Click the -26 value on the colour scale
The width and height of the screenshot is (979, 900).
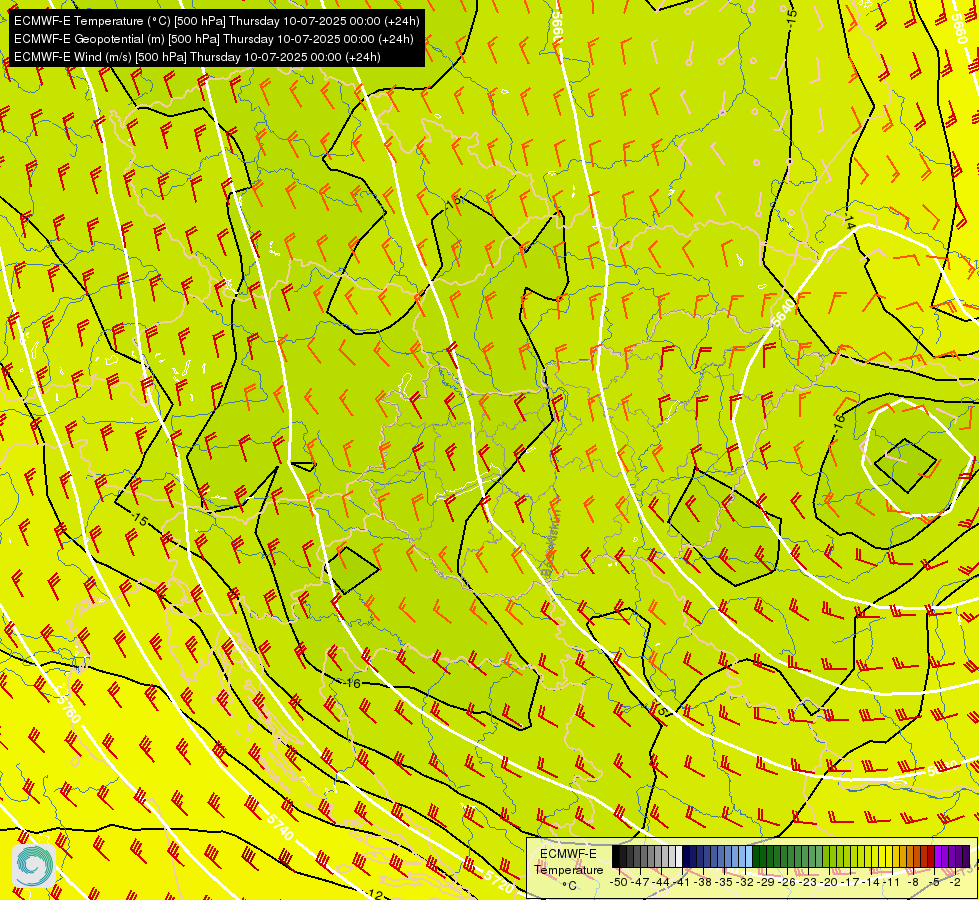(x=787, y=883)
